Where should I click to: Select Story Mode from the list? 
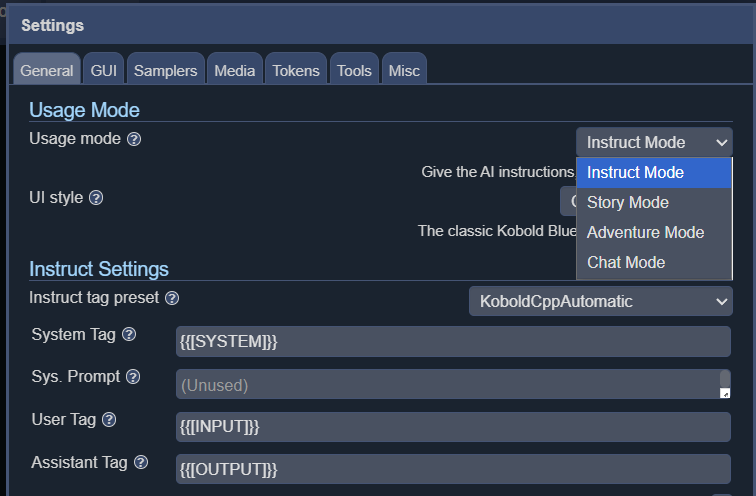tap(628, 202)
